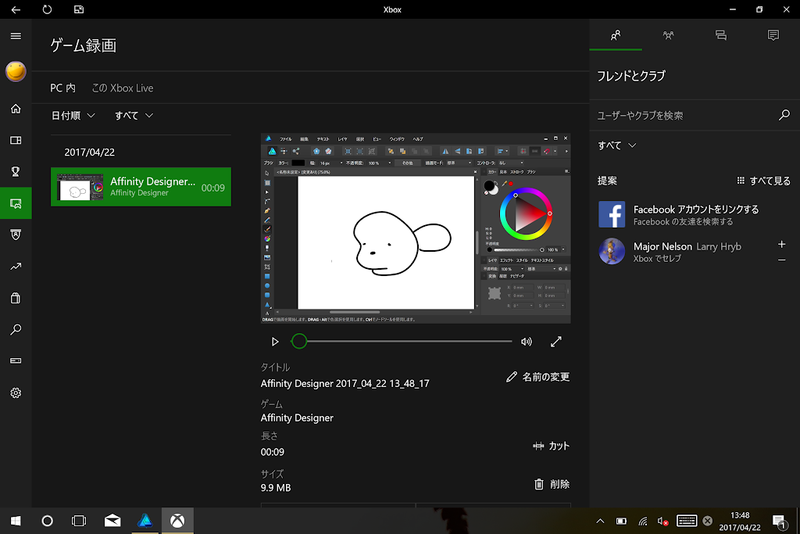Expand video to full screen
Viewport: 800px width, 534px height.
click(556, 342)
